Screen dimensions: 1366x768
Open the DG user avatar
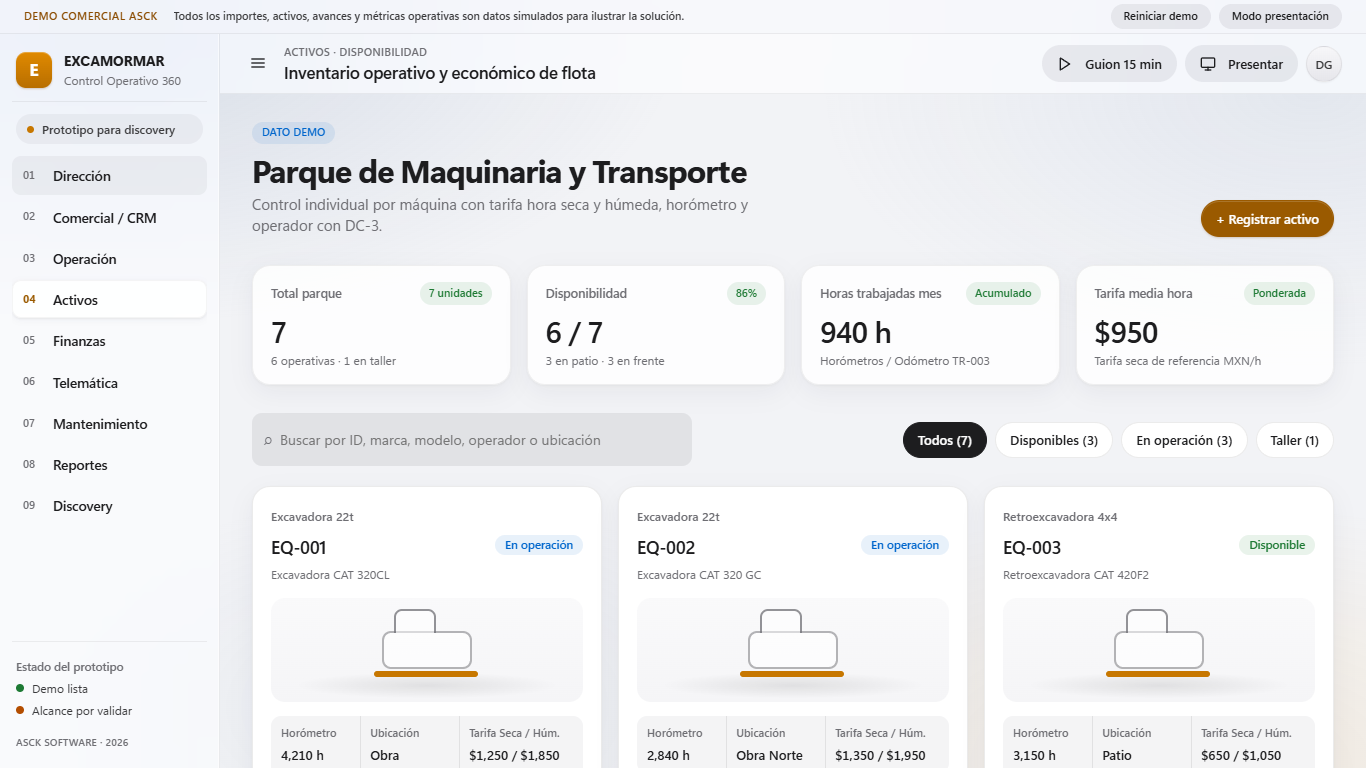click(x=1324, y=64)
